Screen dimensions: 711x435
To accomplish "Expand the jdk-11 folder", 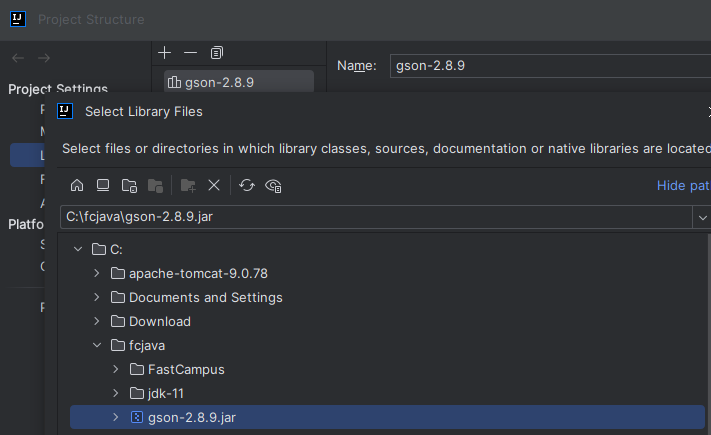I will pos(116,393).
